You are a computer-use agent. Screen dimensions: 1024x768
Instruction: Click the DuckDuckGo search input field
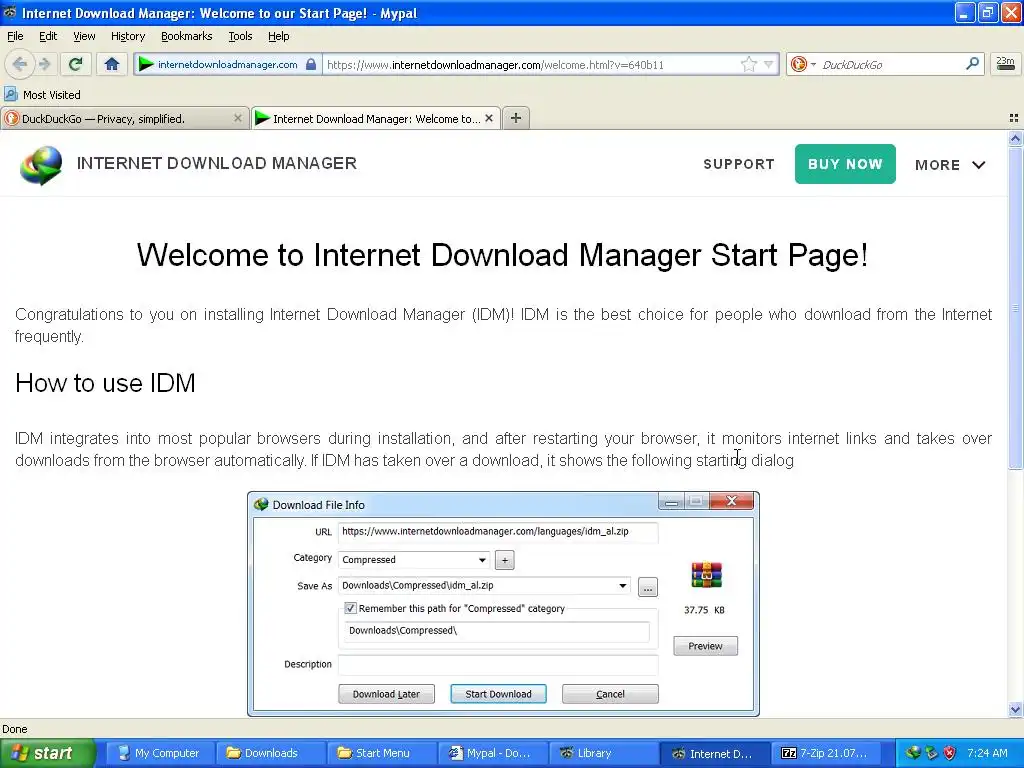[890, 65]
